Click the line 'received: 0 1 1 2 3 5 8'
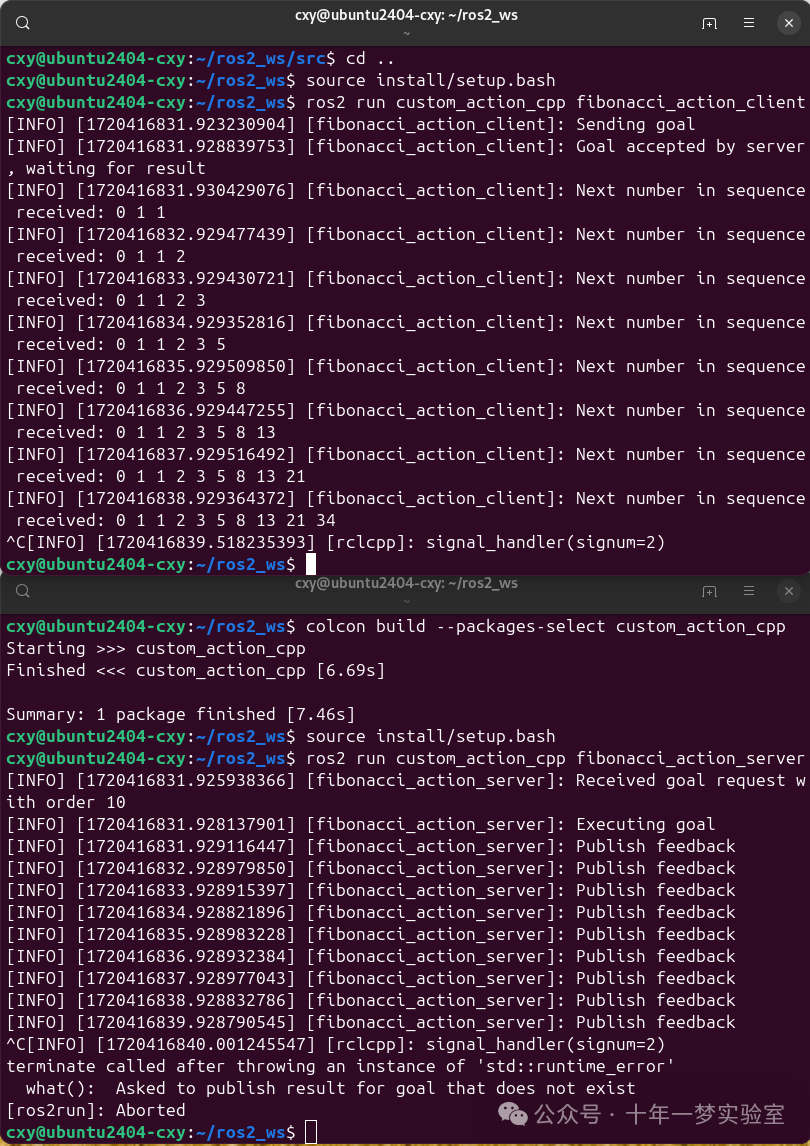The image size is (810, 1146). click(131, 388)
